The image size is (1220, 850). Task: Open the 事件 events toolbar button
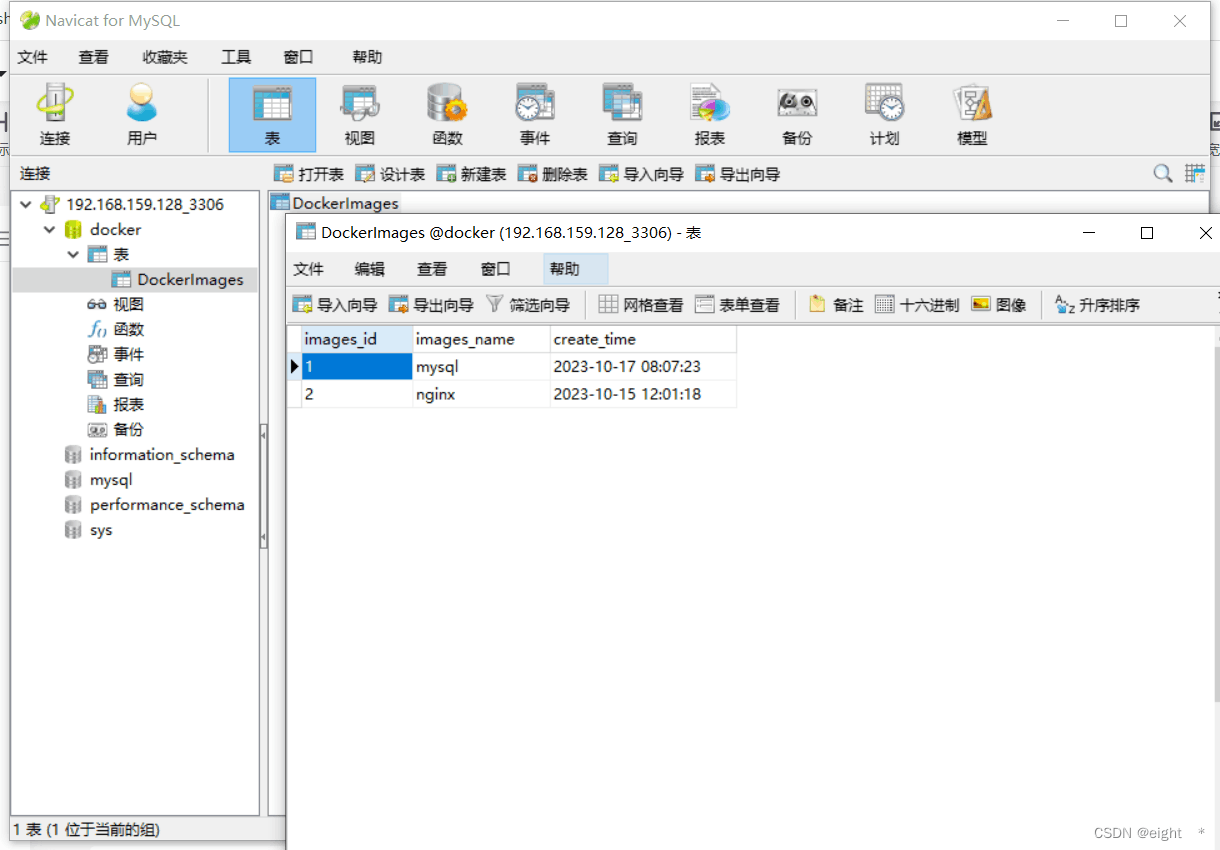tap(535, 114)
